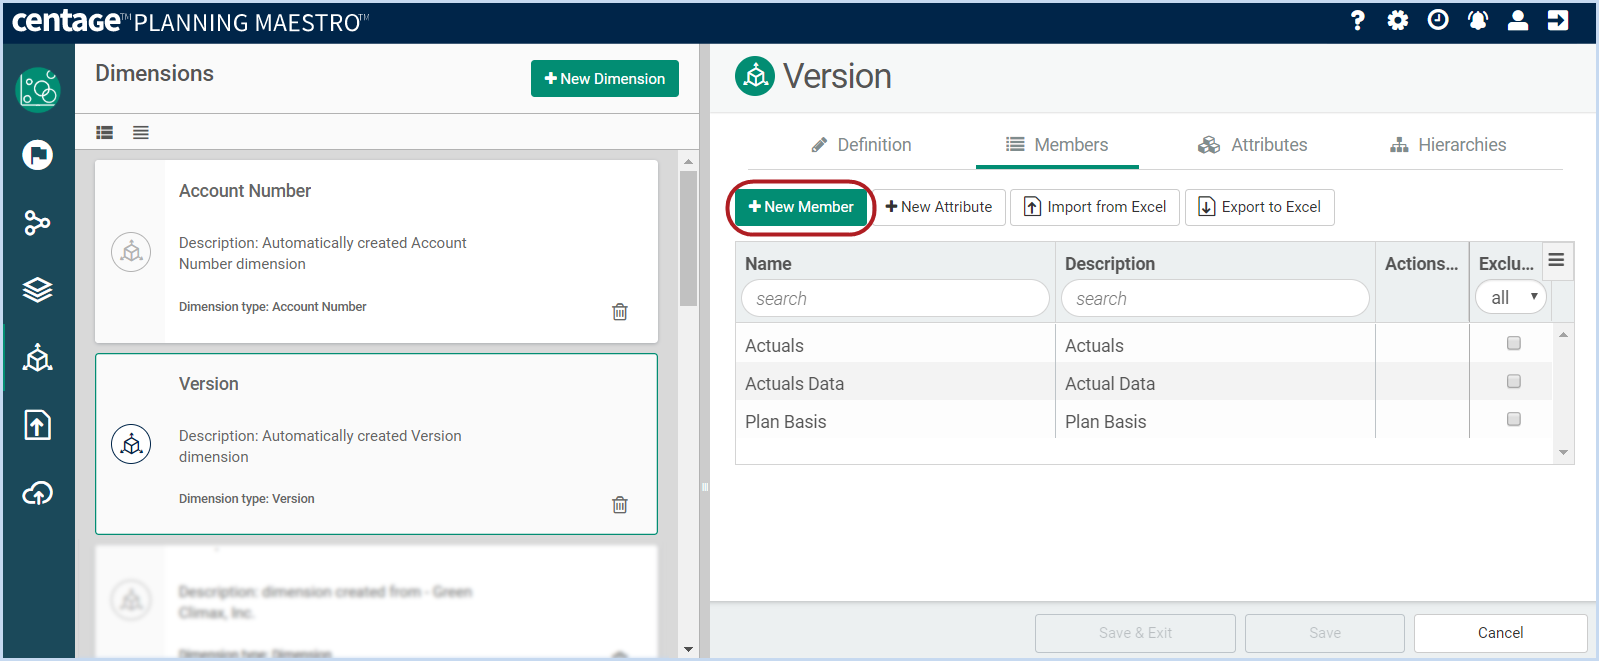Delete the Account Number dimension

[620, 312]
